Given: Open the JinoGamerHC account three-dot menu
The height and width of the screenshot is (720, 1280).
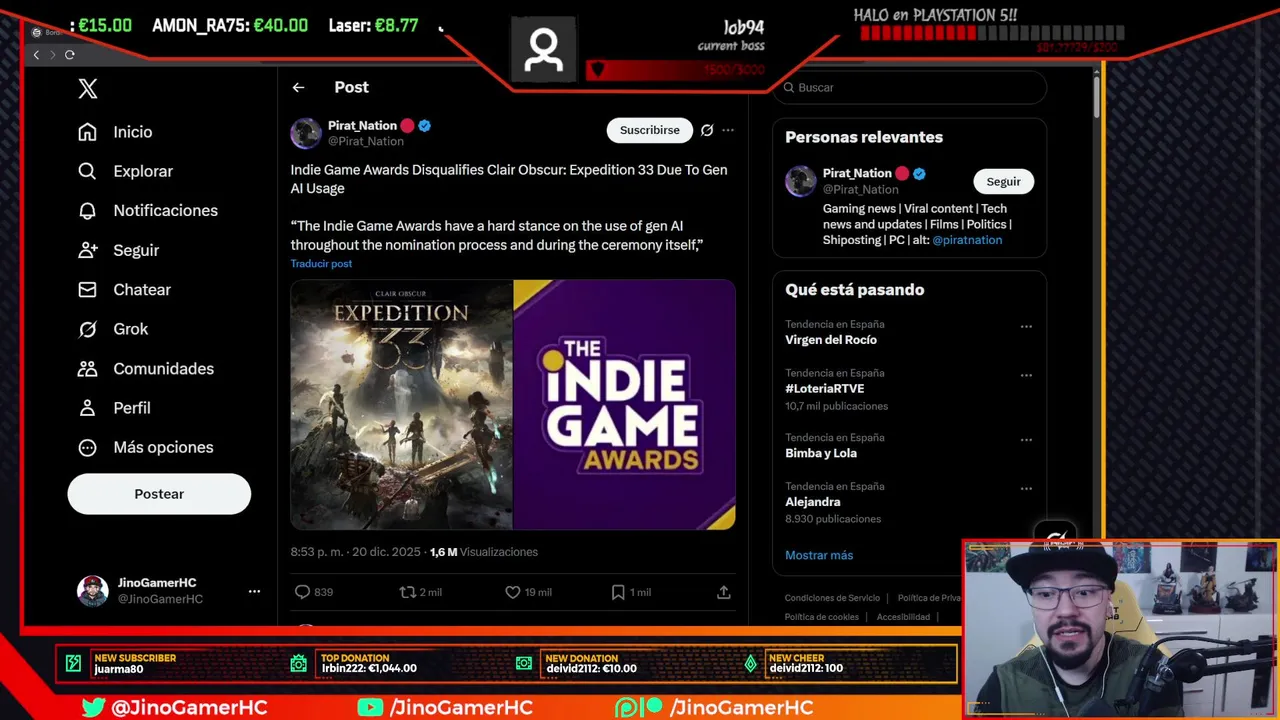Looking at the screenshot, I should tap(254, 591).
